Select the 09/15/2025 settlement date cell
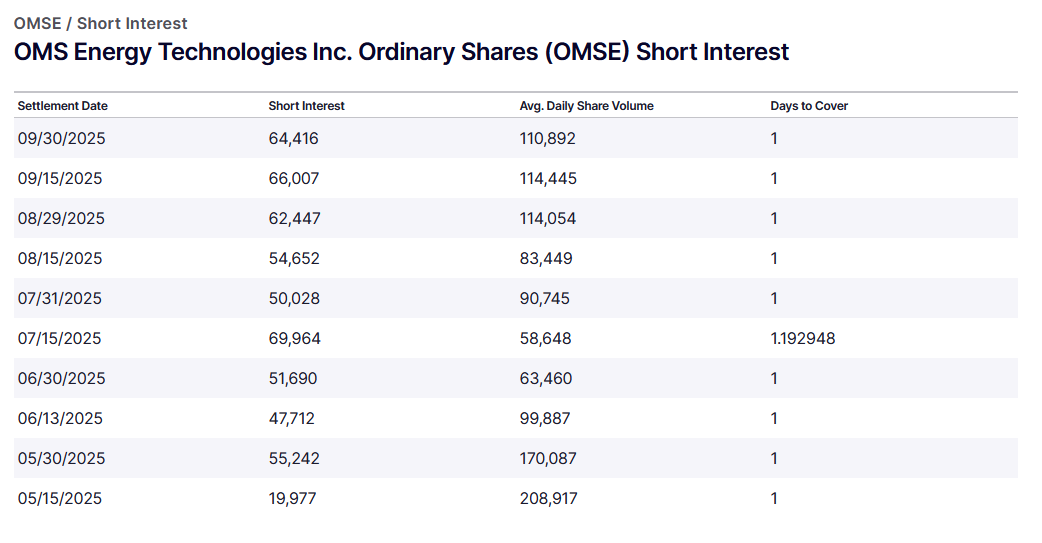The height and width of the screenshot is (543, 1042). click(x=60, y=179)
